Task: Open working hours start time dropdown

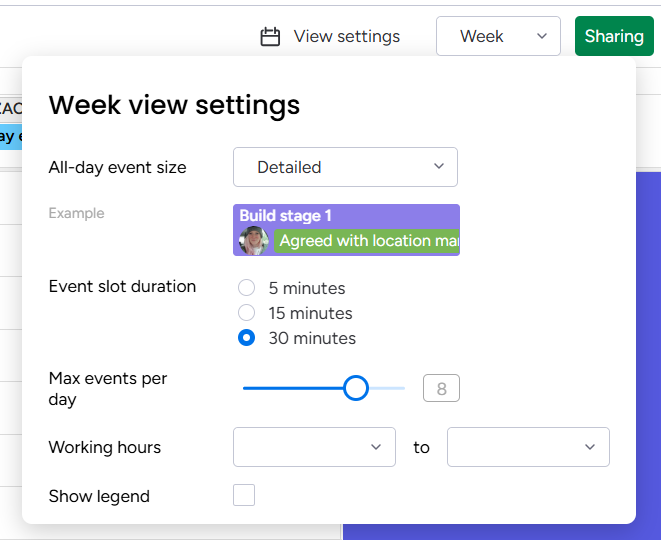Action: [314, 447]
